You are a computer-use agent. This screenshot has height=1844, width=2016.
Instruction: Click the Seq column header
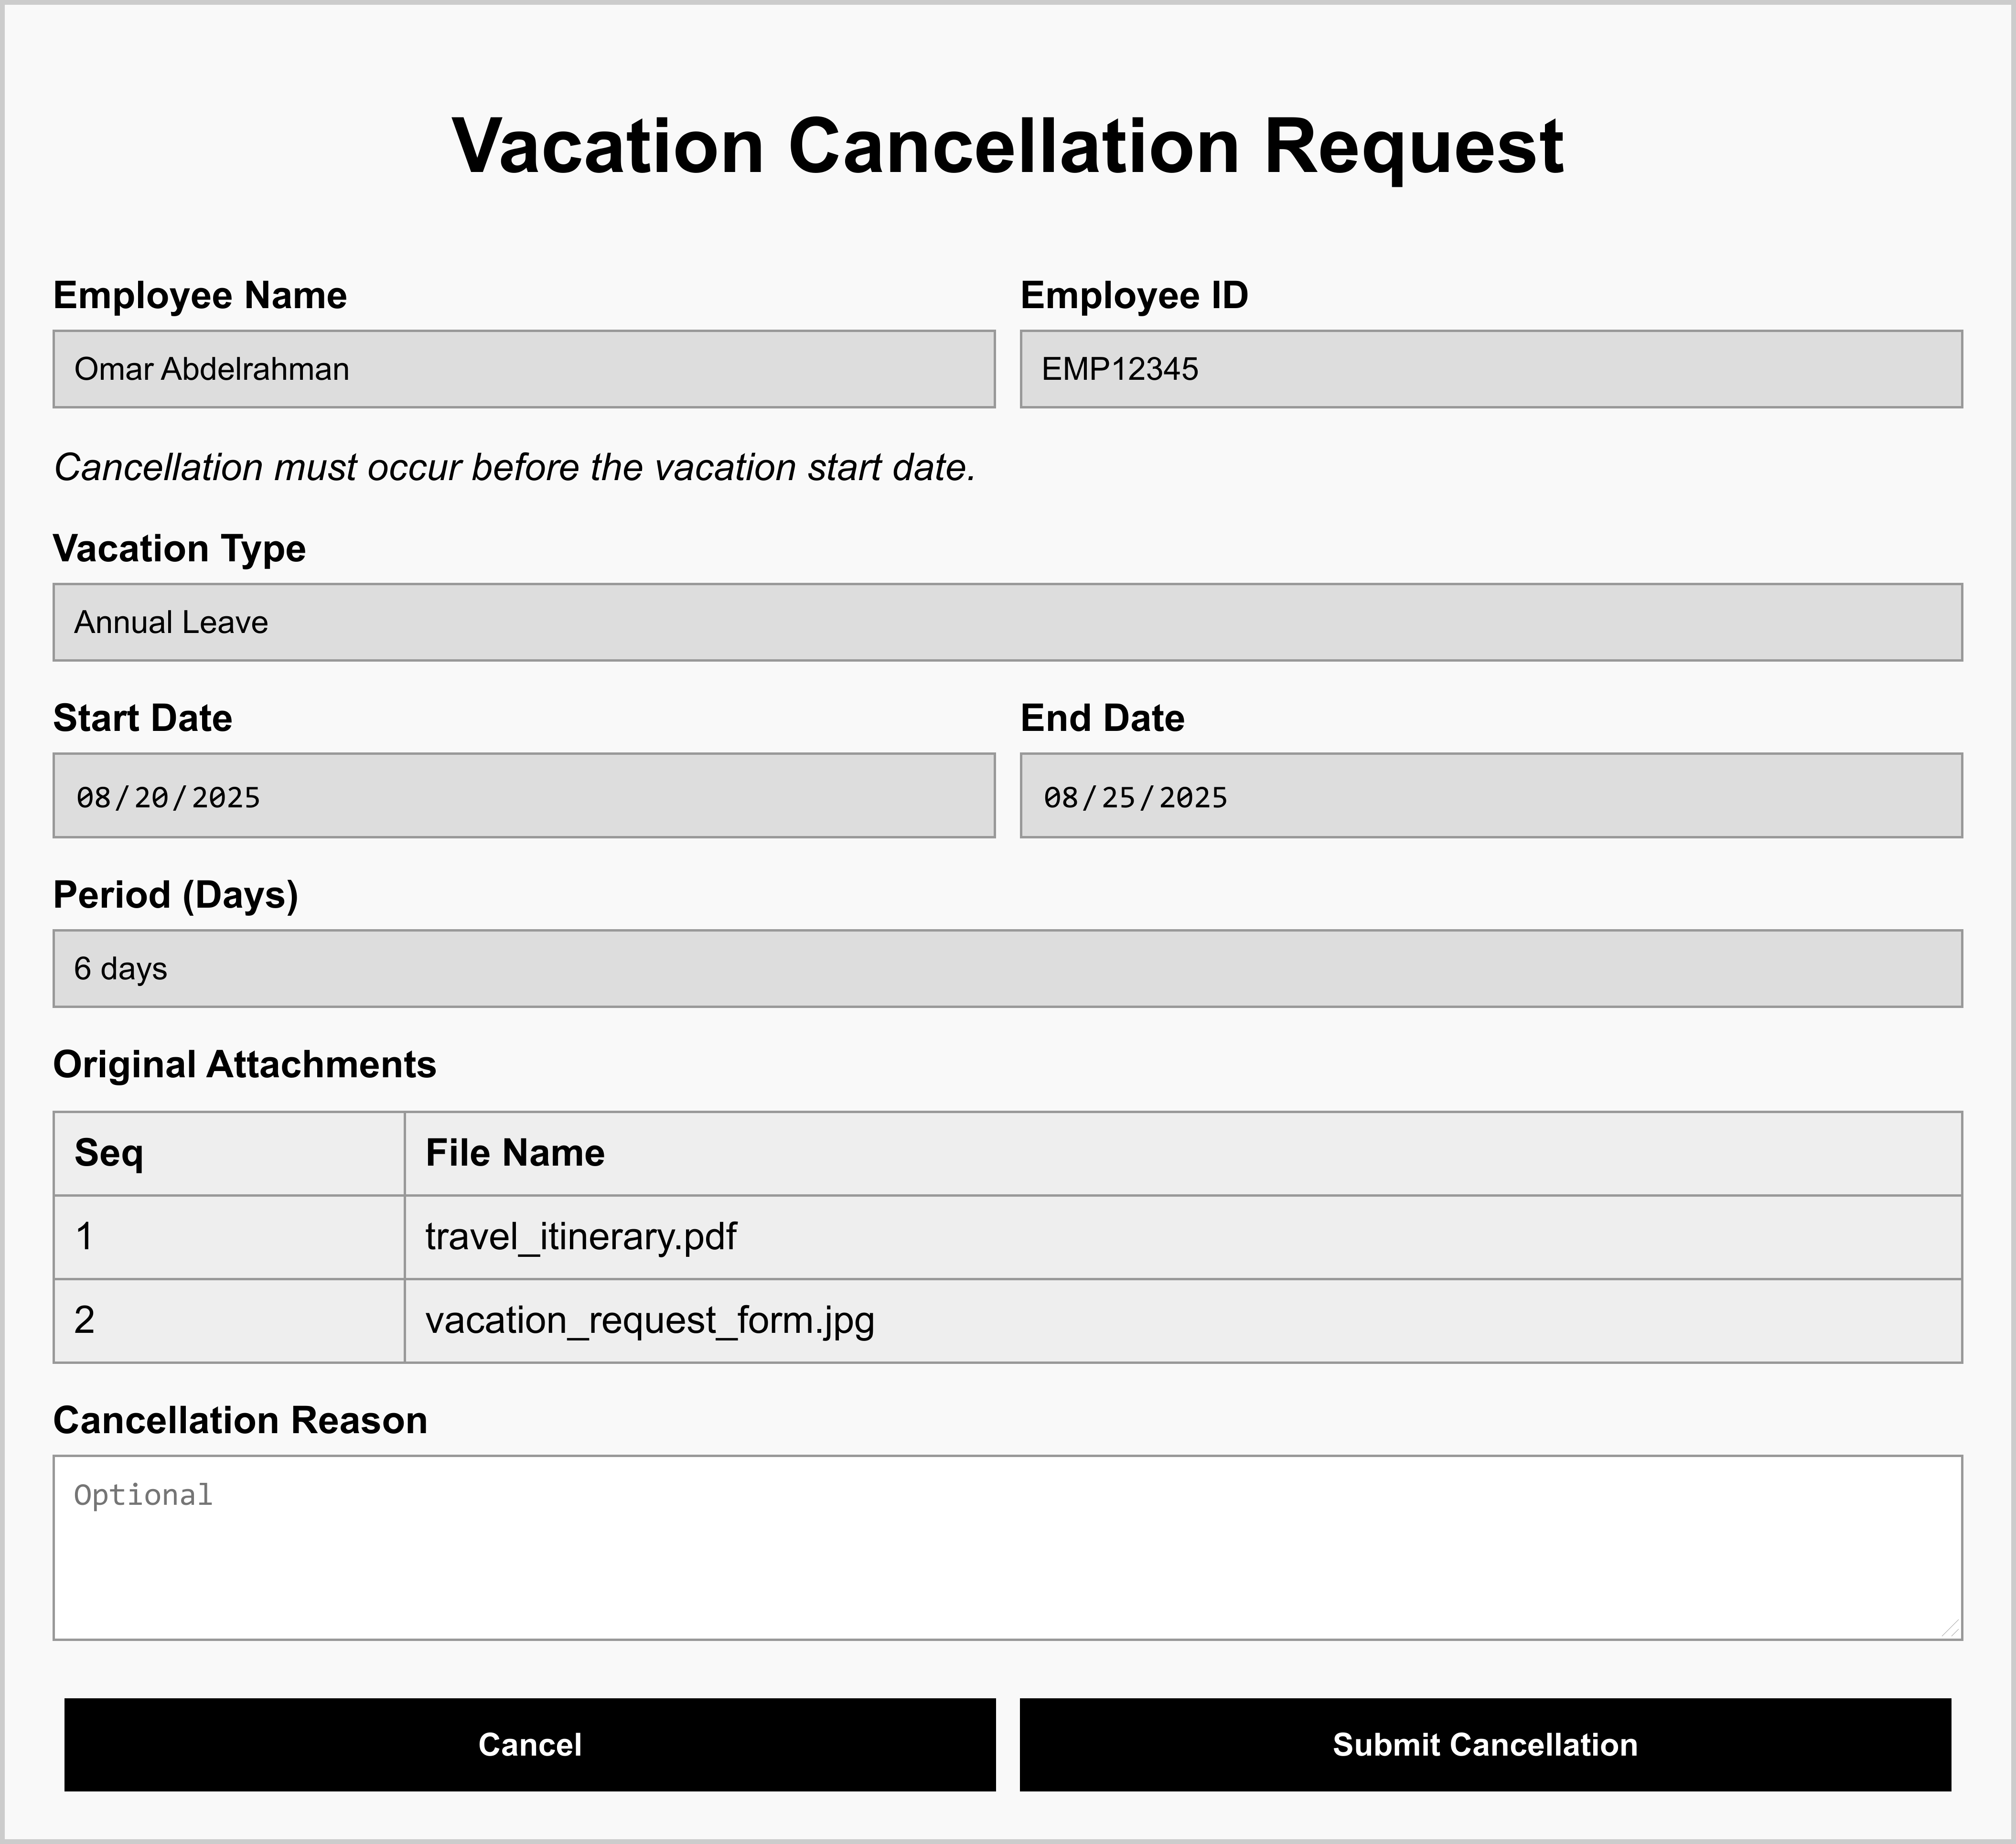click(x=109, y=1153)
